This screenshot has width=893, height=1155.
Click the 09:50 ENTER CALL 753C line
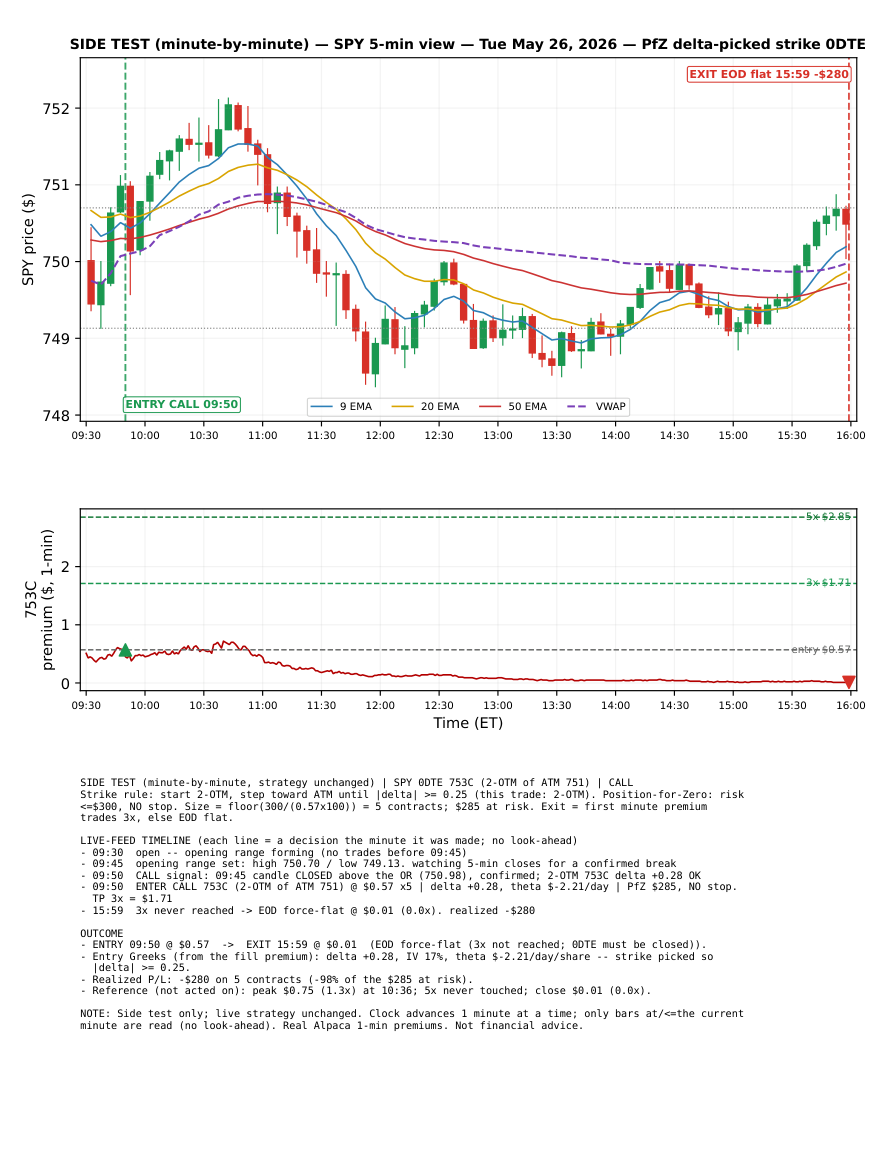point(409,887)
